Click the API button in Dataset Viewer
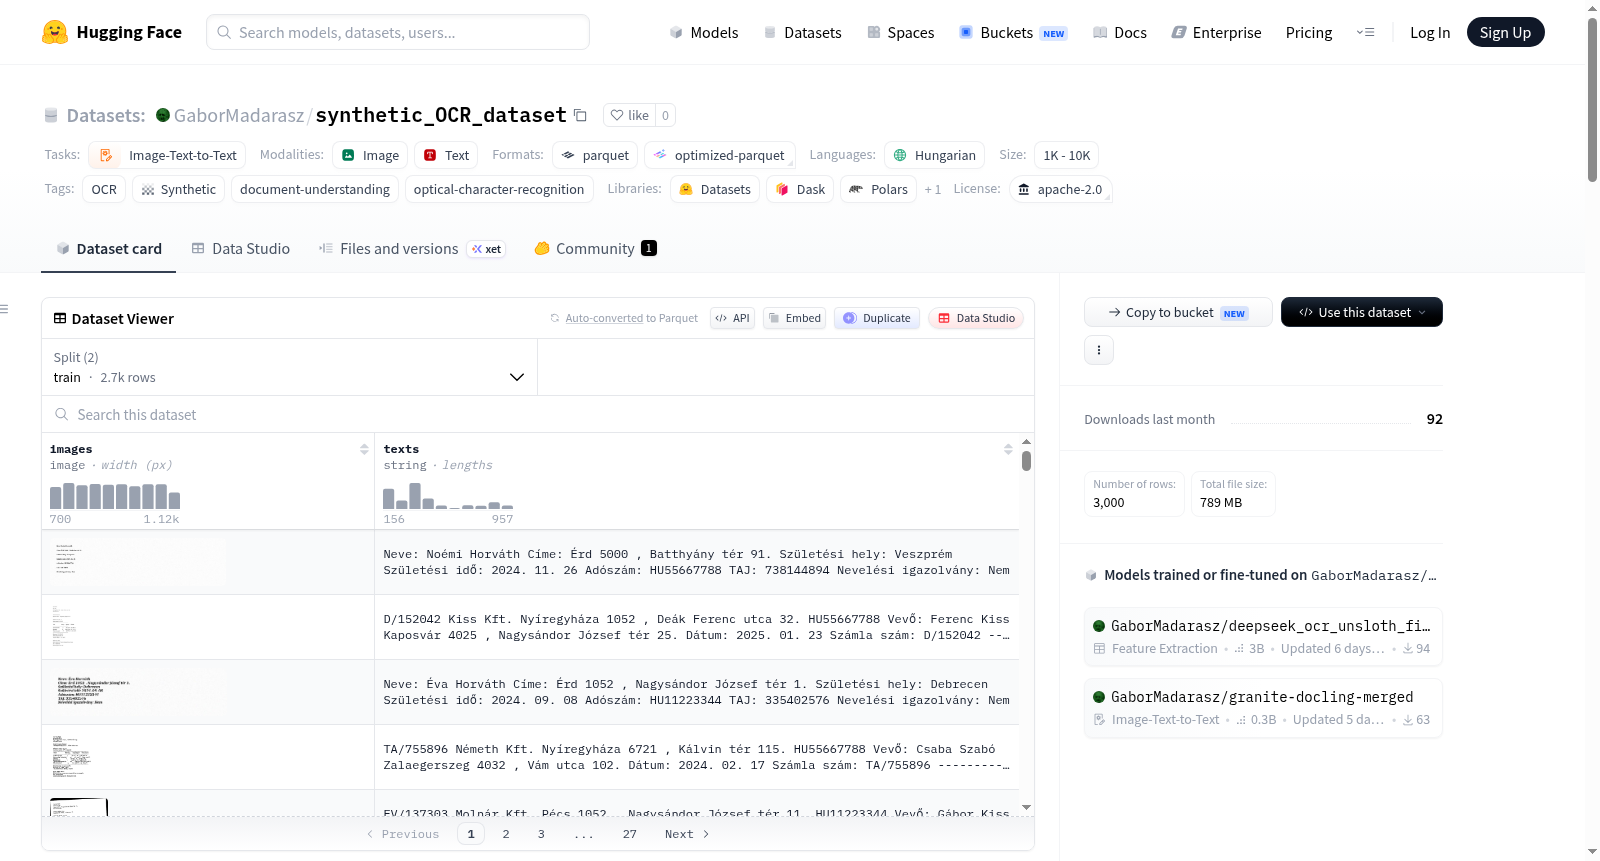 732,318
